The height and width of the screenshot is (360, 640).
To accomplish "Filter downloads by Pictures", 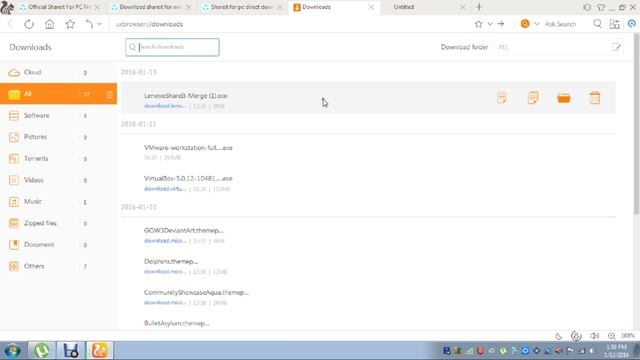I will 58,137.
